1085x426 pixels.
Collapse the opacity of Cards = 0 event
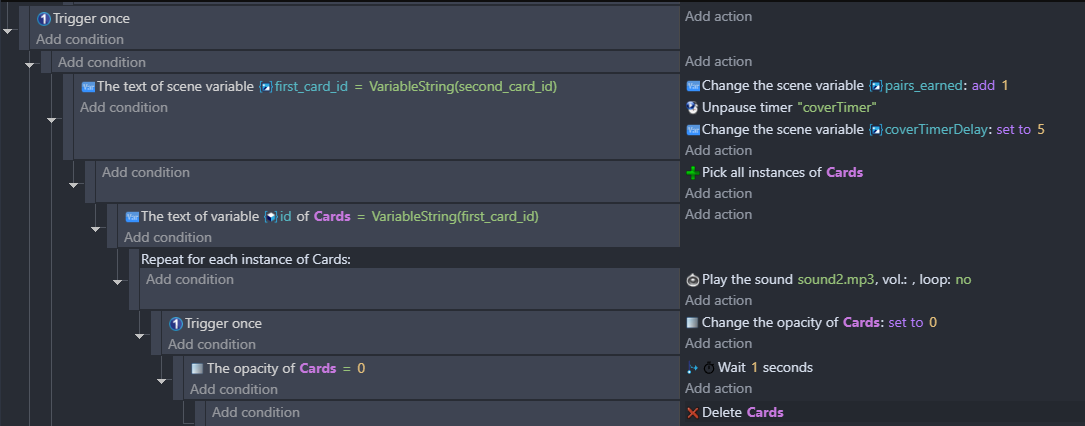(162, 380)
